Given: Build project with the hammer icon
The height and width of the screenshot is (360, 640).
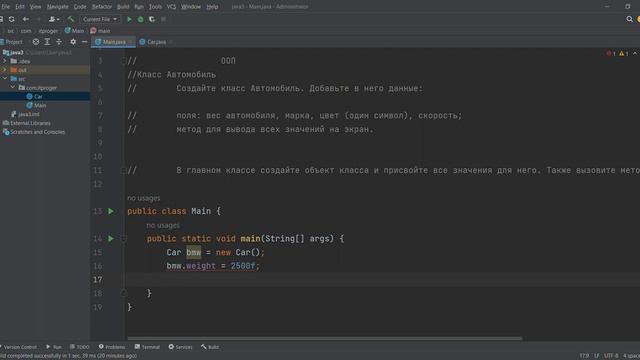Looking at the screenshot, I should [x=71, y=19].
